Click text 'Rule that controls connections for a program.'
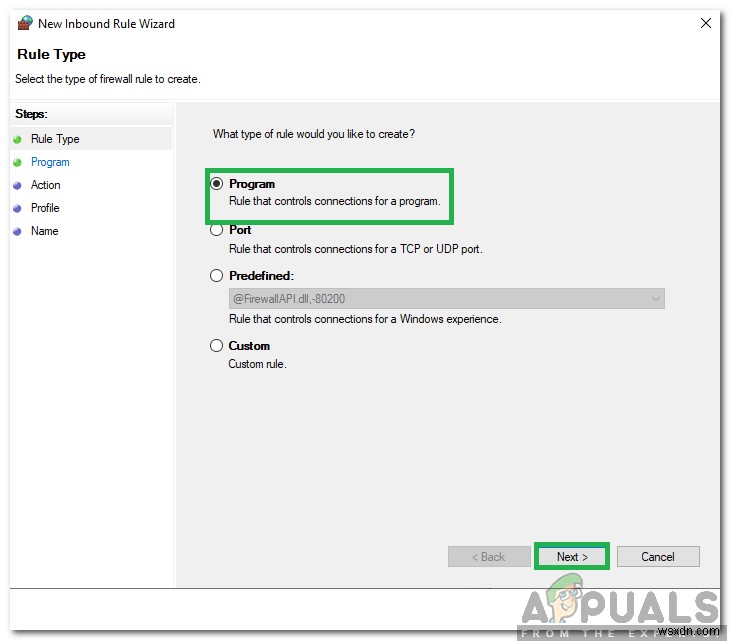This screenshot has width=731, height=641. tap(335, 201)
